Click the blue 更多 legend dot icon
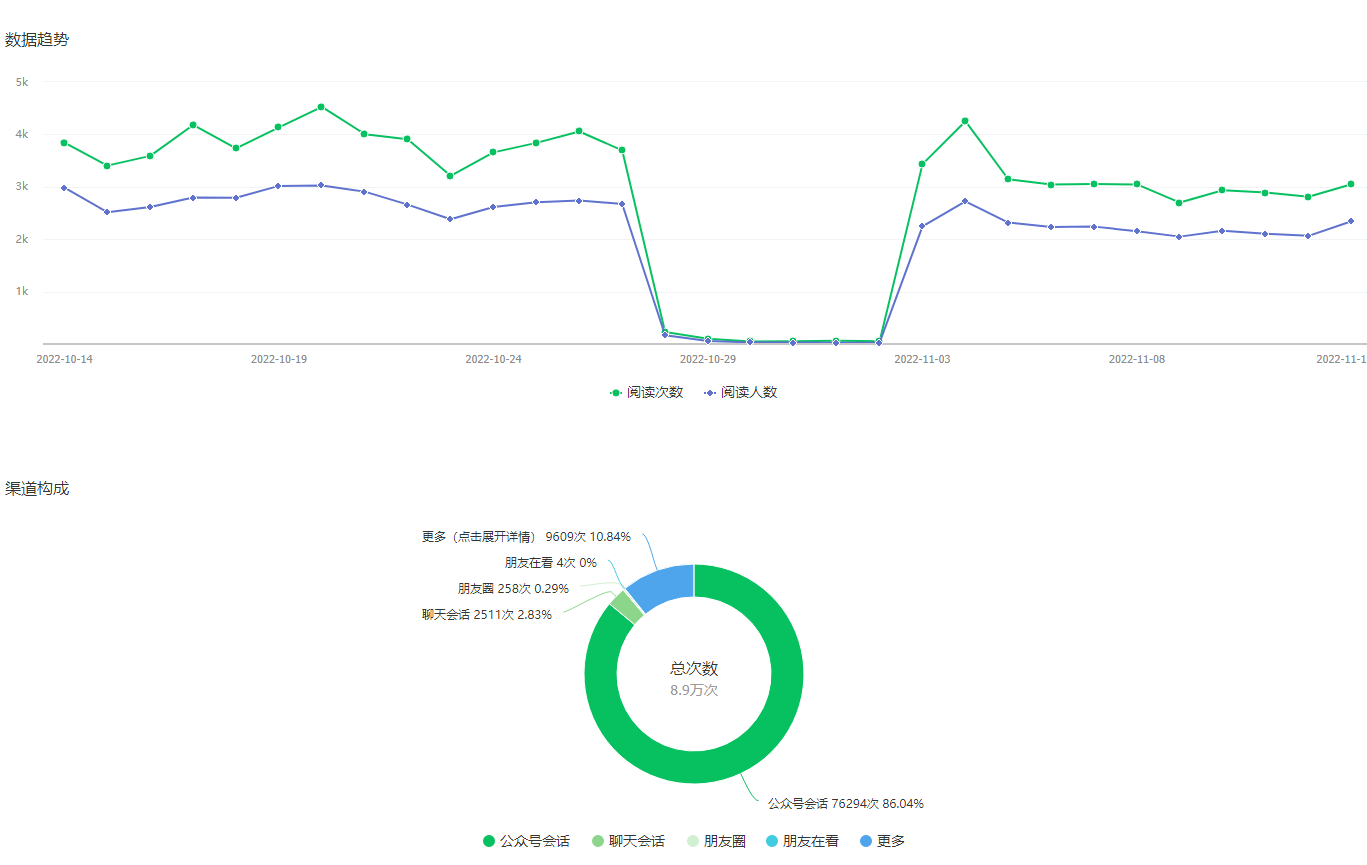This screenshot has width=1367, height=865. click(866, 841)
